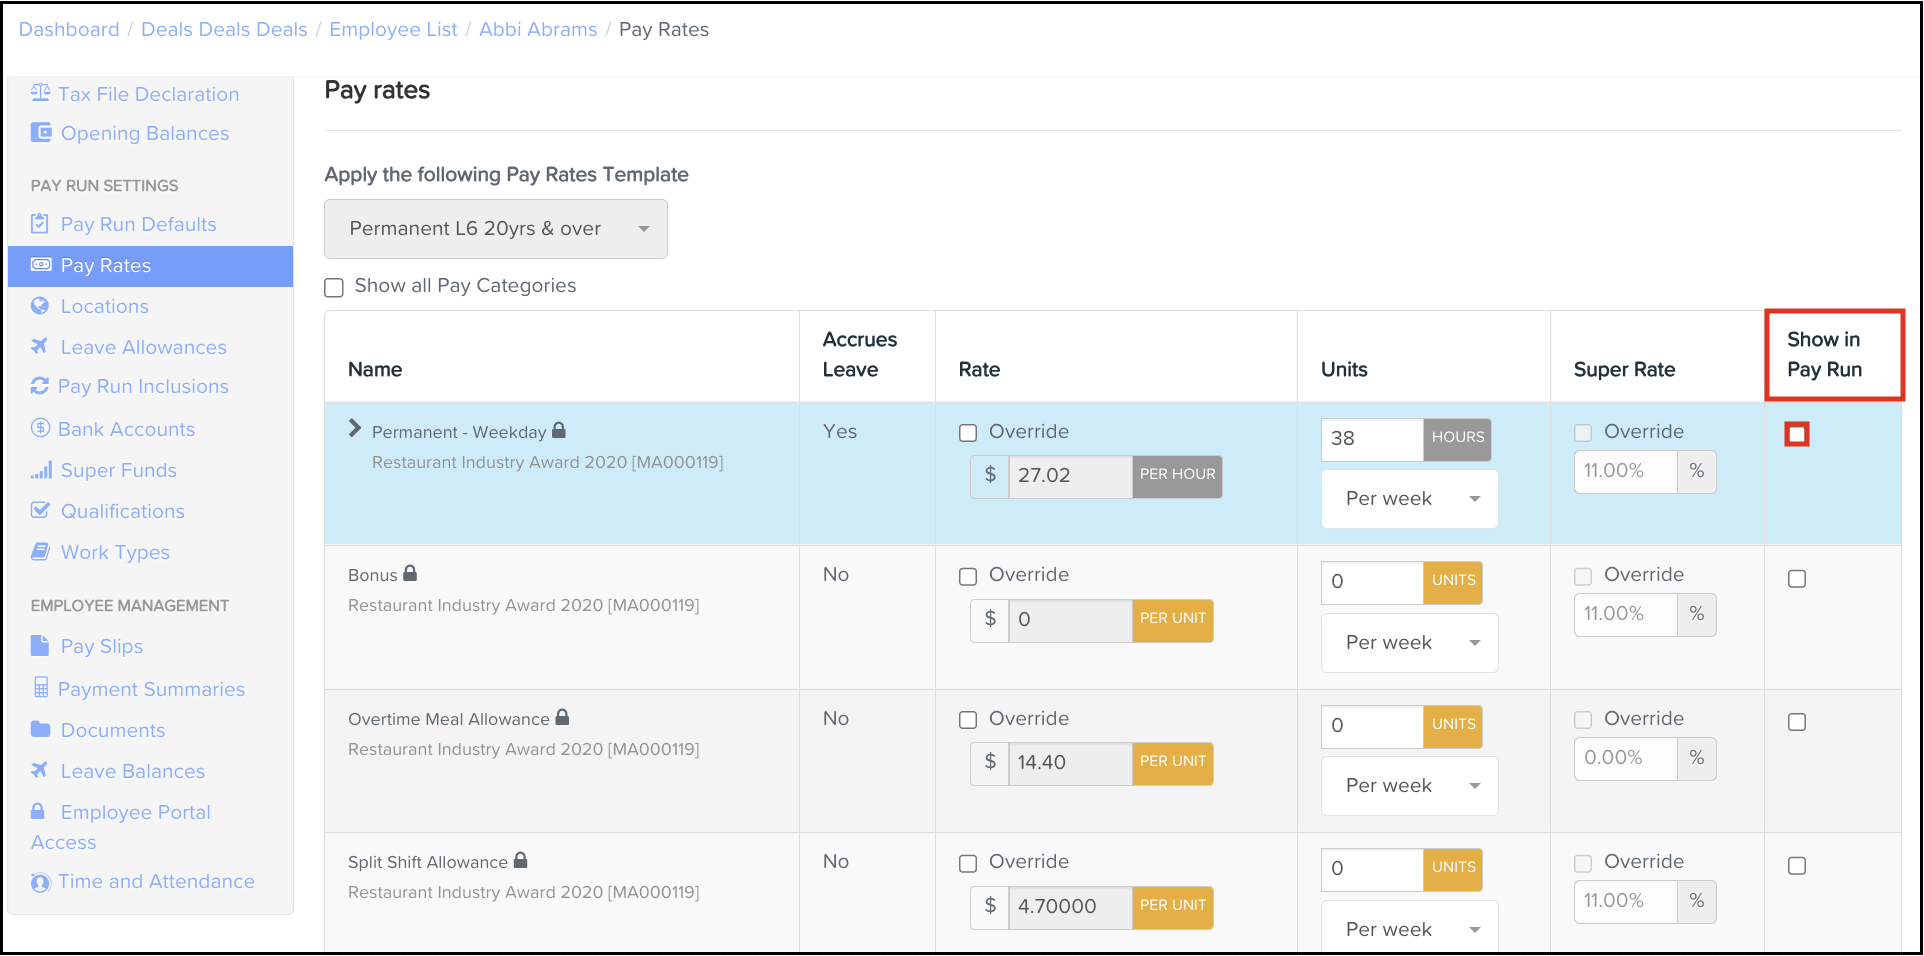Open the Pay Rates Template dropdown

tap(495, 229)
